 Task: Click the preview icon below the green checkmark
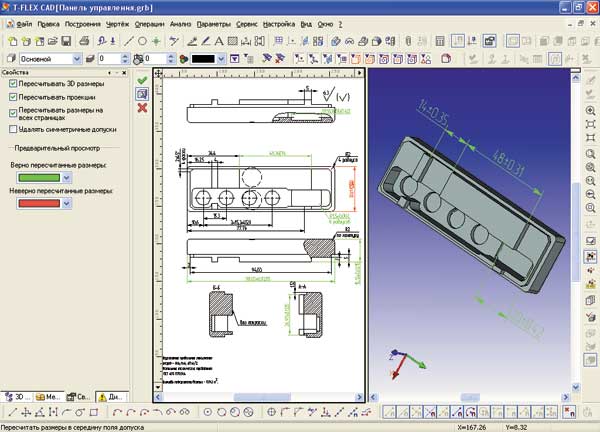[x=142, y=93]
